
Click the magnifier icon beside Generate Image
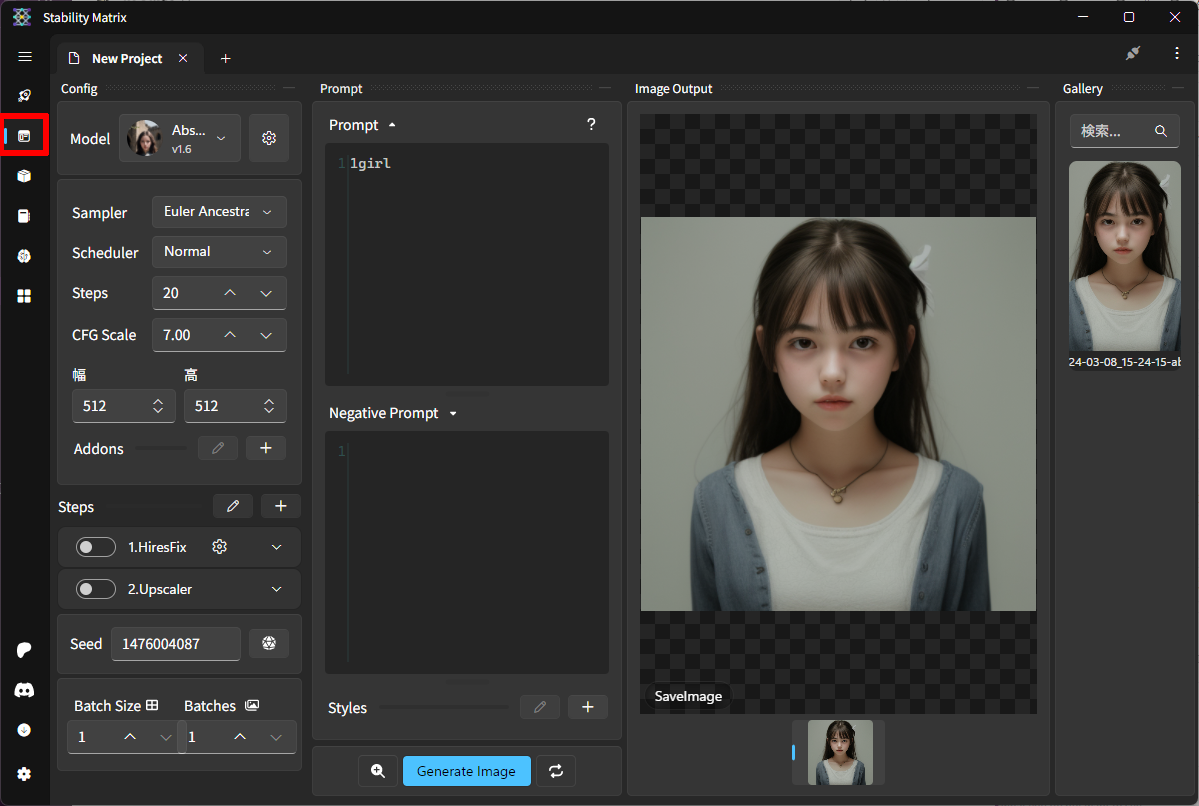tap(378, 771)
